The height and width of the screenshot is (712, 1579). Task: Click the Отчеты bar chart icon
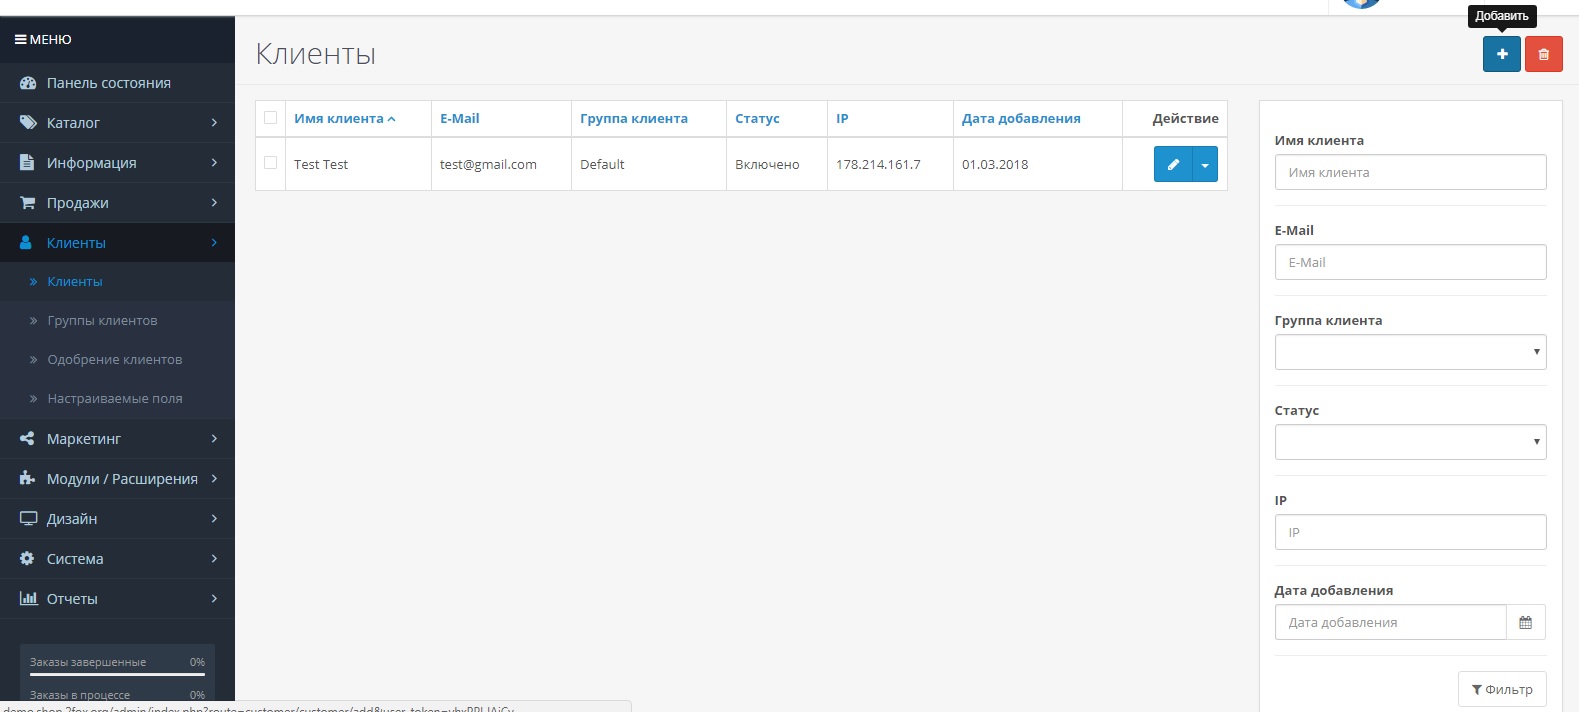pos(28,599)
